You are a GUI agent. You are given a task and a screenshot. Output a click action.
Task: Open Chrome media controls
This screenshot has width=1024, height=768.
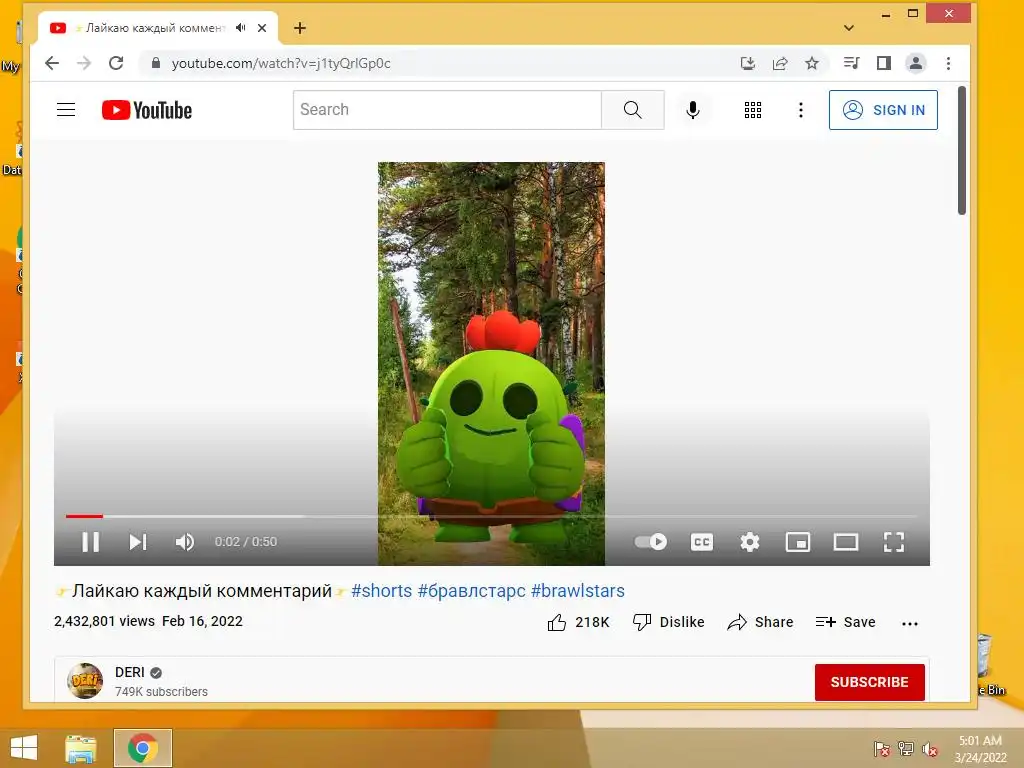(851, 63)
